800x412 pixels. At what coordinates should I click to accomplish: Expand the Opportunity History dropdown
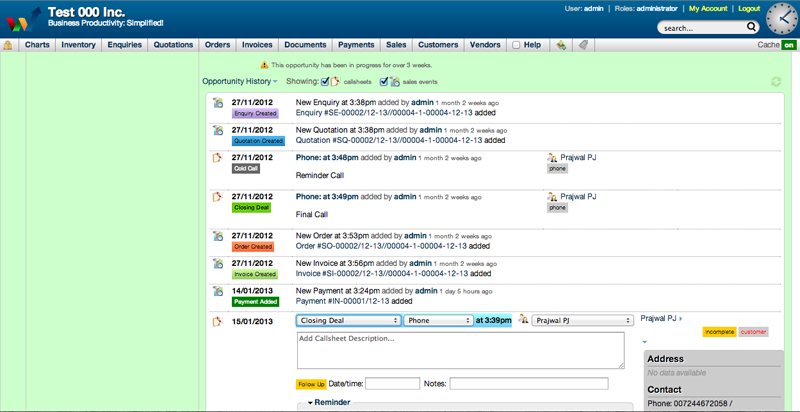tap(239, 81)
